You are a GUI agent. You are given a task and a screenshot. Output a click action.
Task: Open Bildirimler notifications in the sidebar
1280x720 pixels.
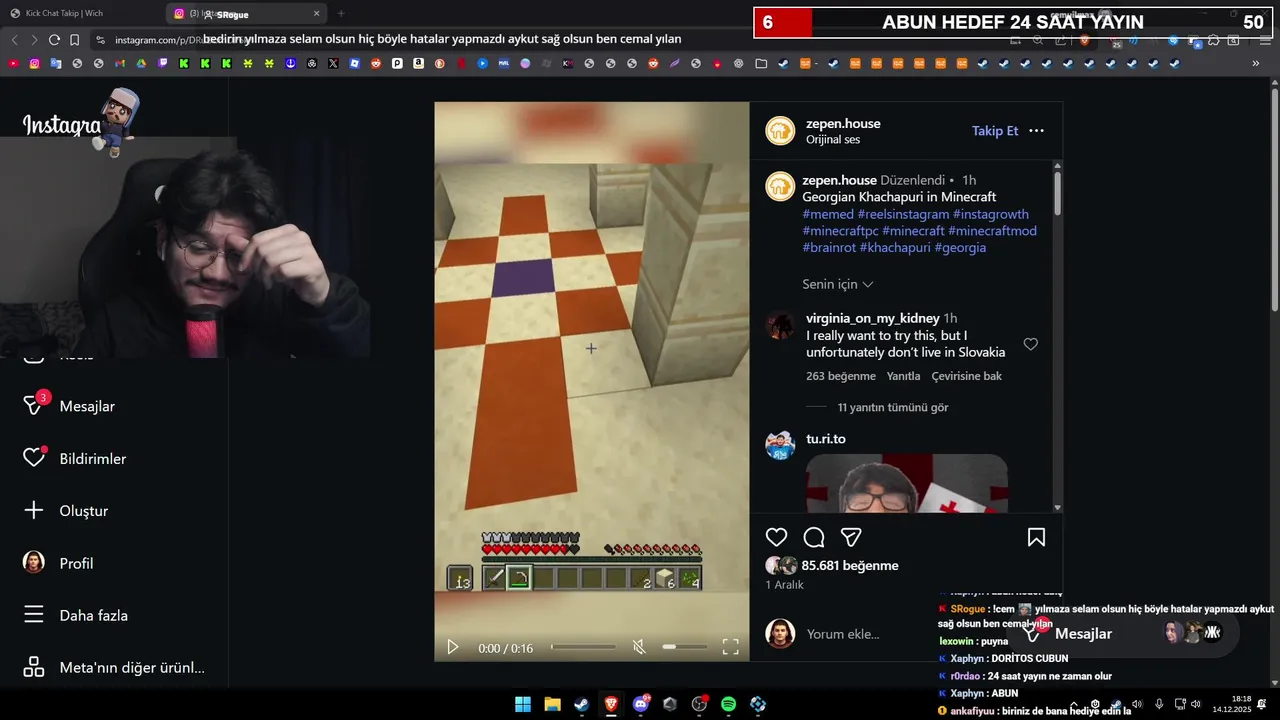[76, 458]
